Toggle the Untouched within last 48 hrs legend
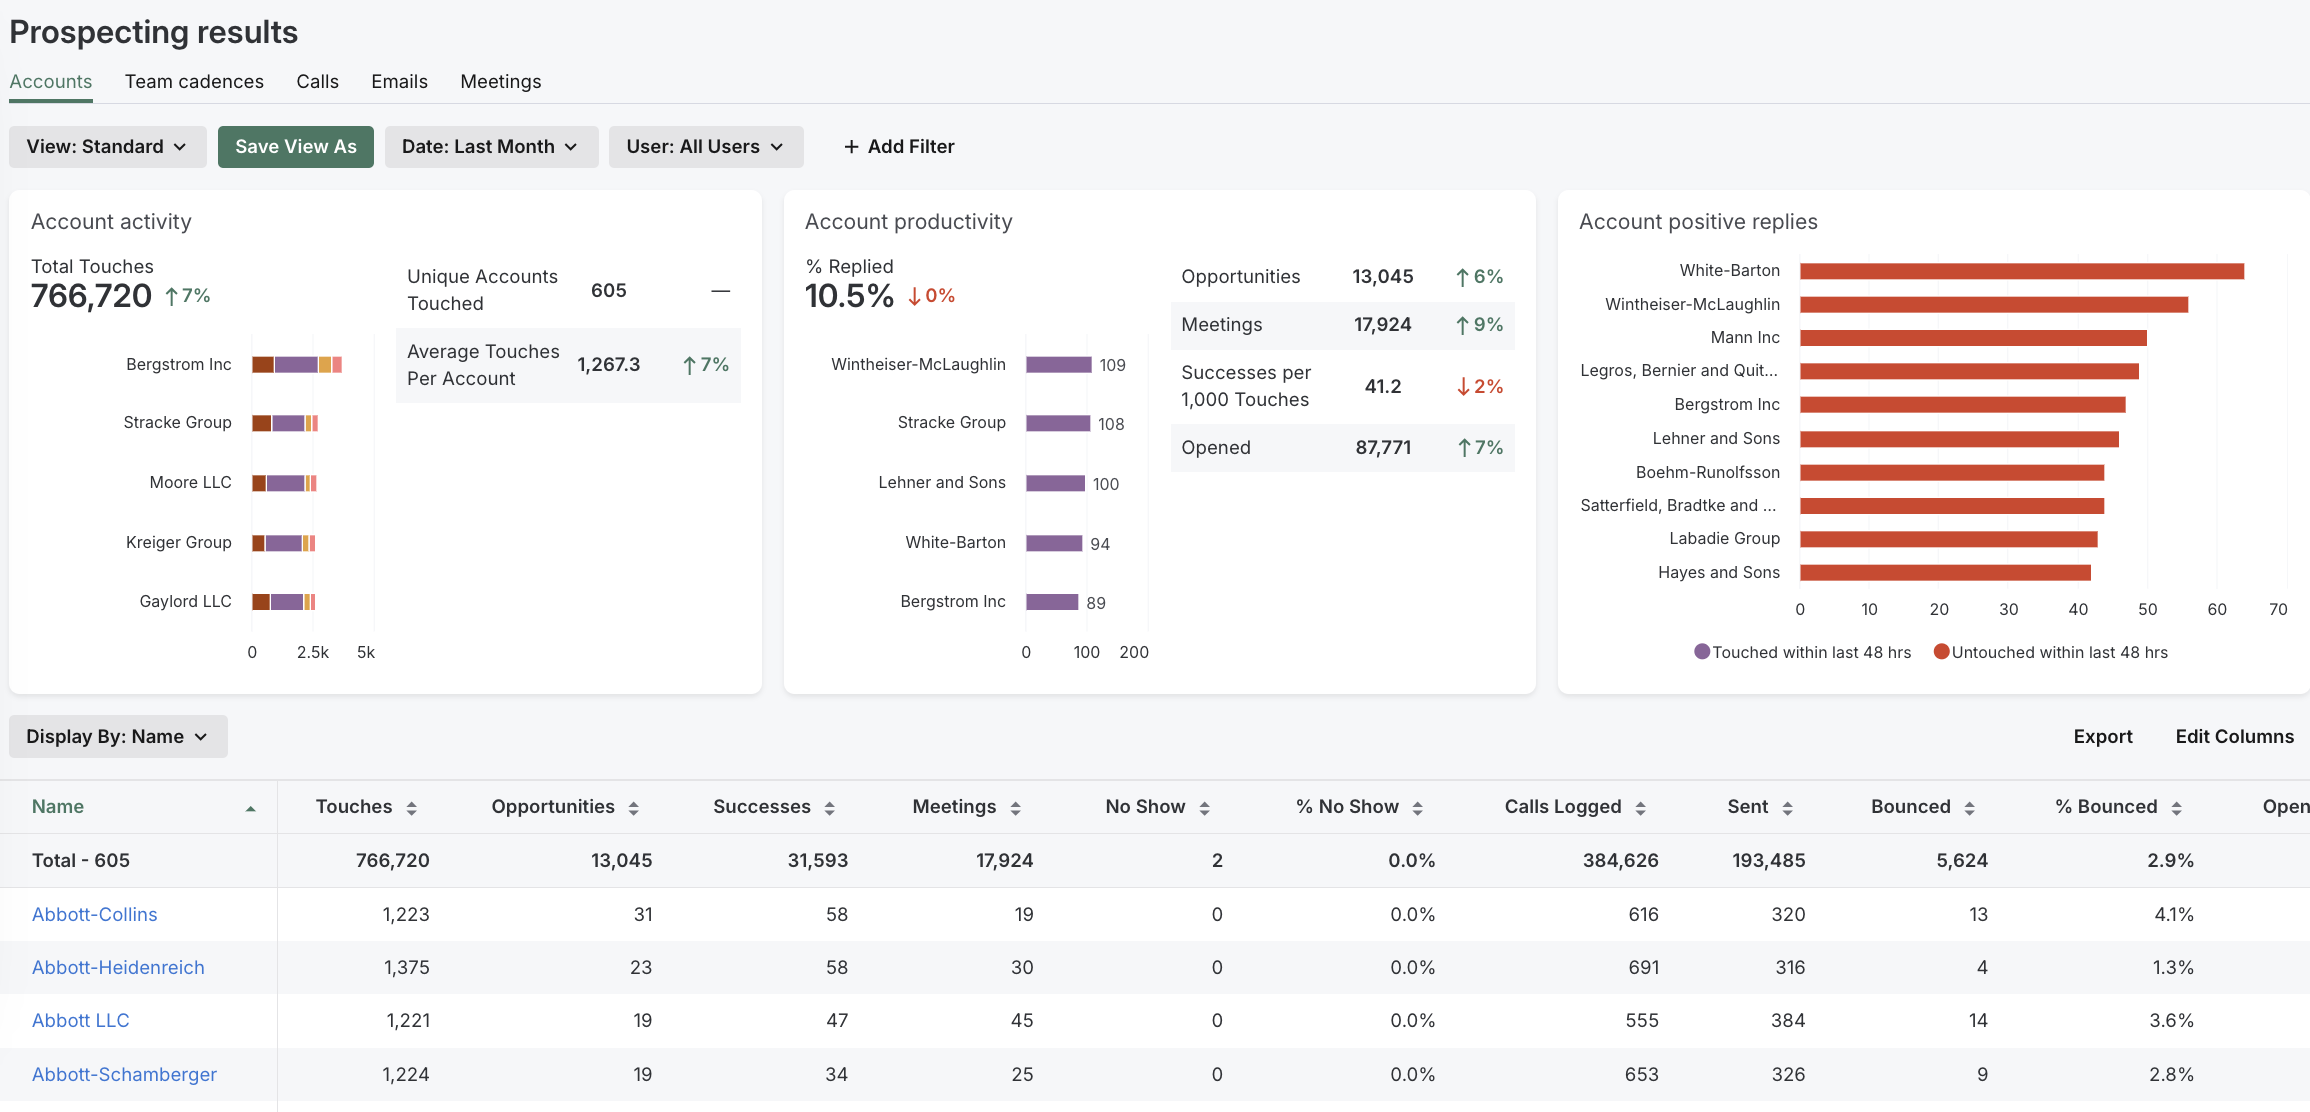Image resolution: width=2310 pixels, height=1112 pixels. [x=2052, y=651]
